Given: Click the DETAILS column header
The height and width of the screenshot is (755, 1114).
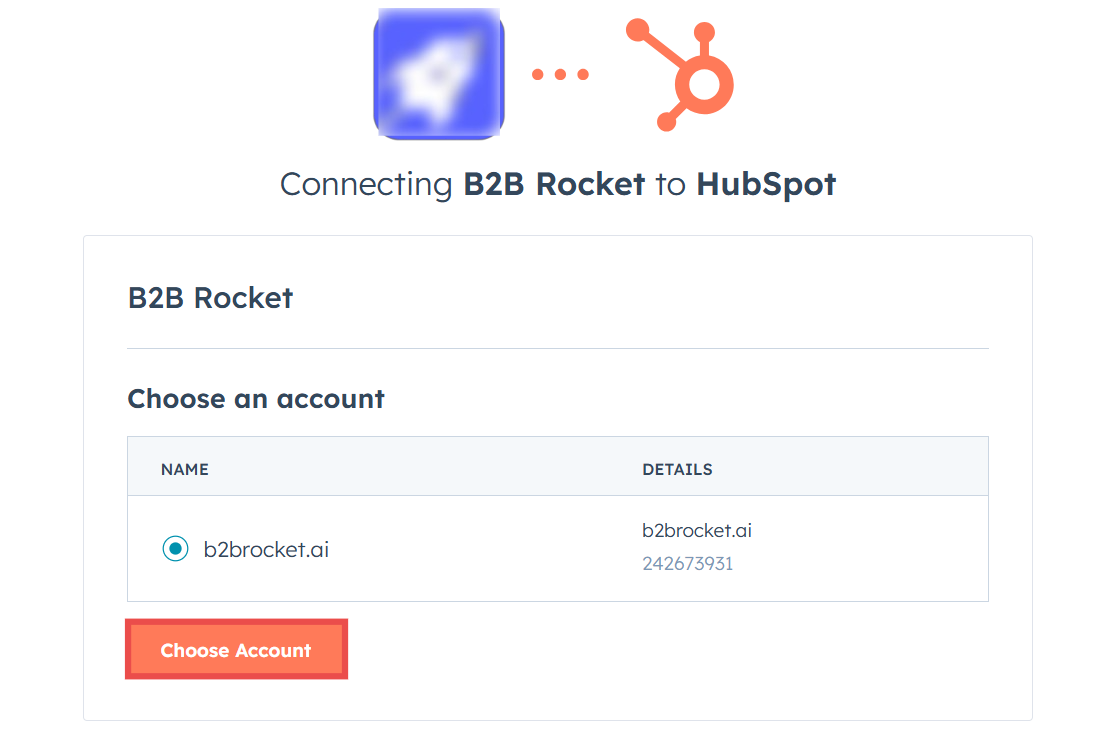Looking at the screenshot, I should pyautogui.click(x=677, y=469).
